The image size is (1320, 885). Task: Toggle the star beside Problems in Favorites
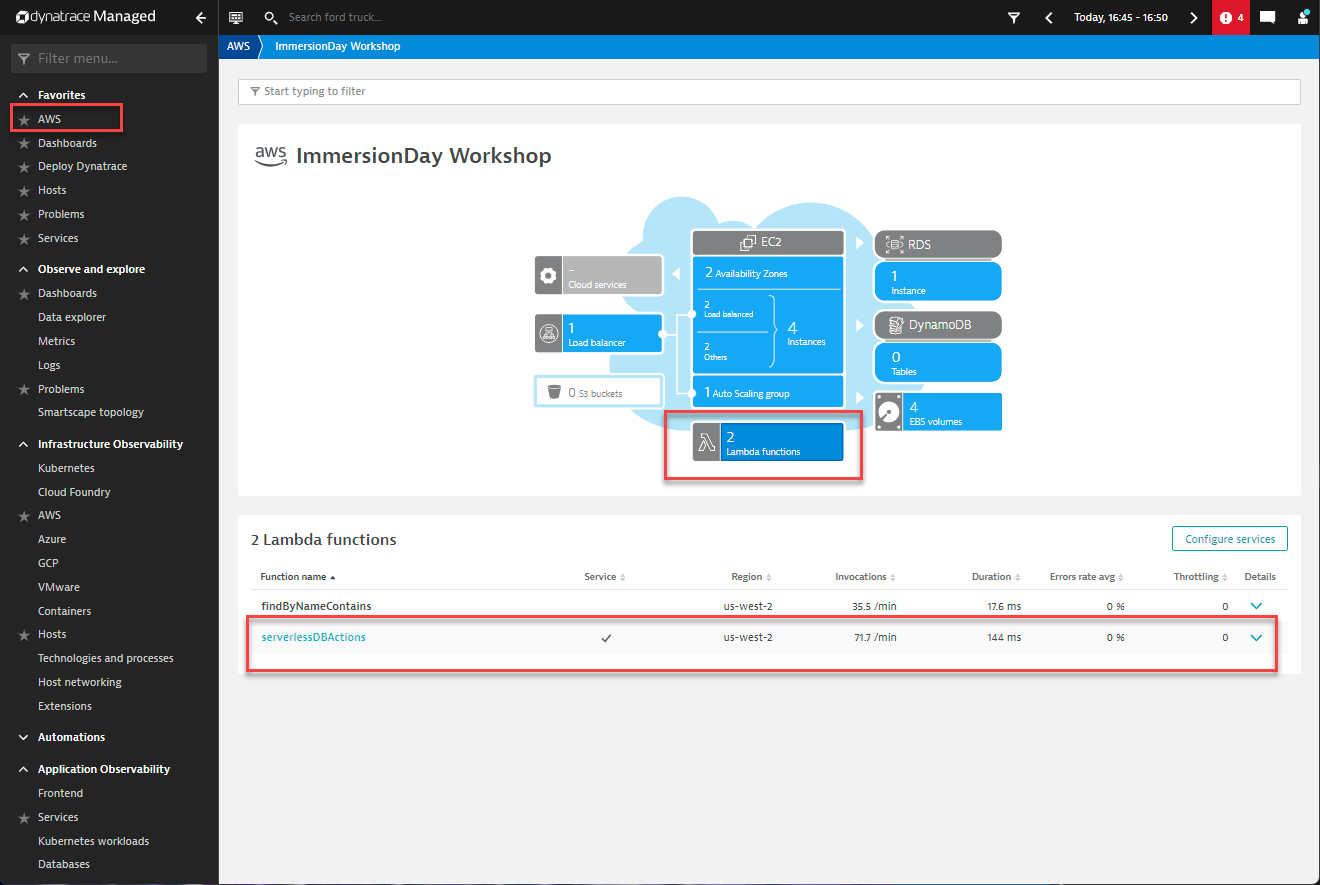coord(25,215)
